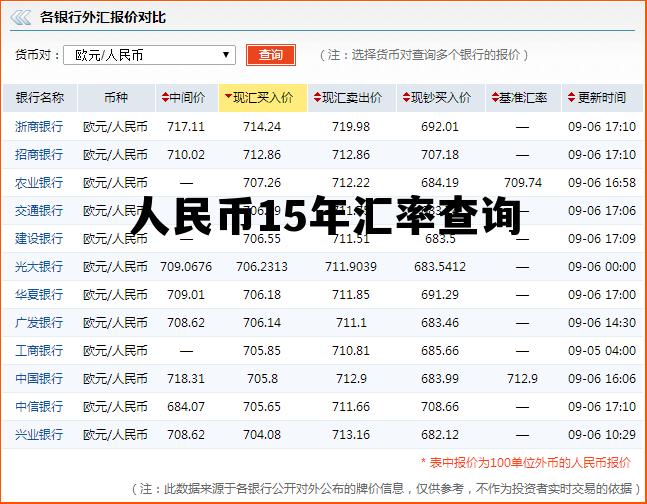Image resolution: width=647 pixels, height=504 pixels.
Task: Click the 717.11 middle price value
Action: (186, 126)
